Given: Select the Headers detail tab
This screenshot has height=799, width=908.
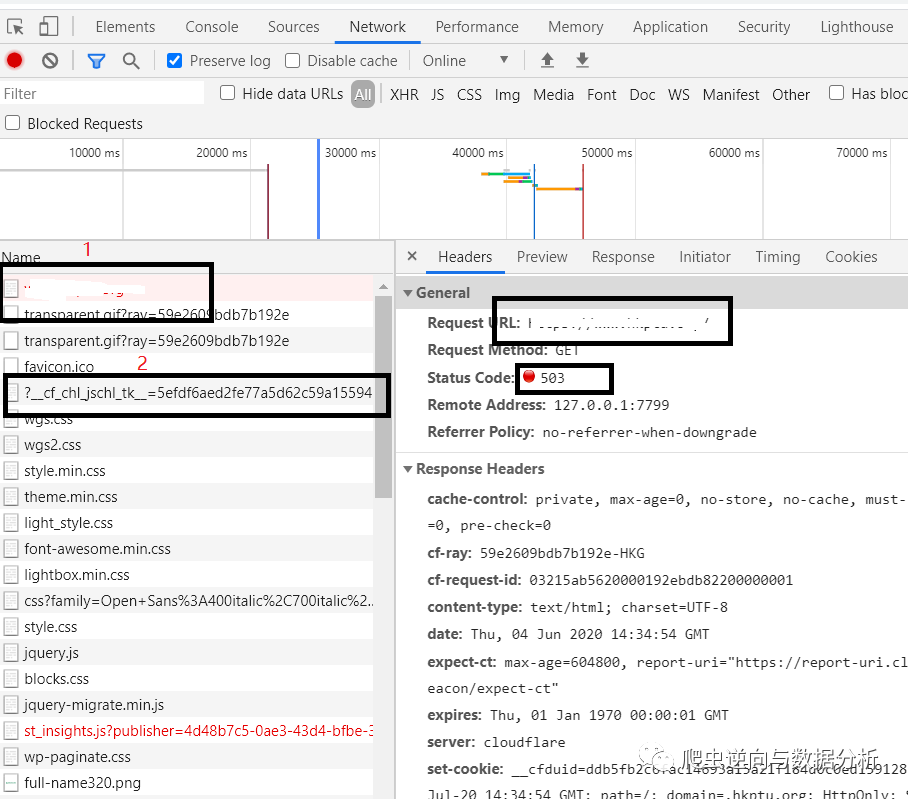Looking at the screenshot, I should 465,256.
